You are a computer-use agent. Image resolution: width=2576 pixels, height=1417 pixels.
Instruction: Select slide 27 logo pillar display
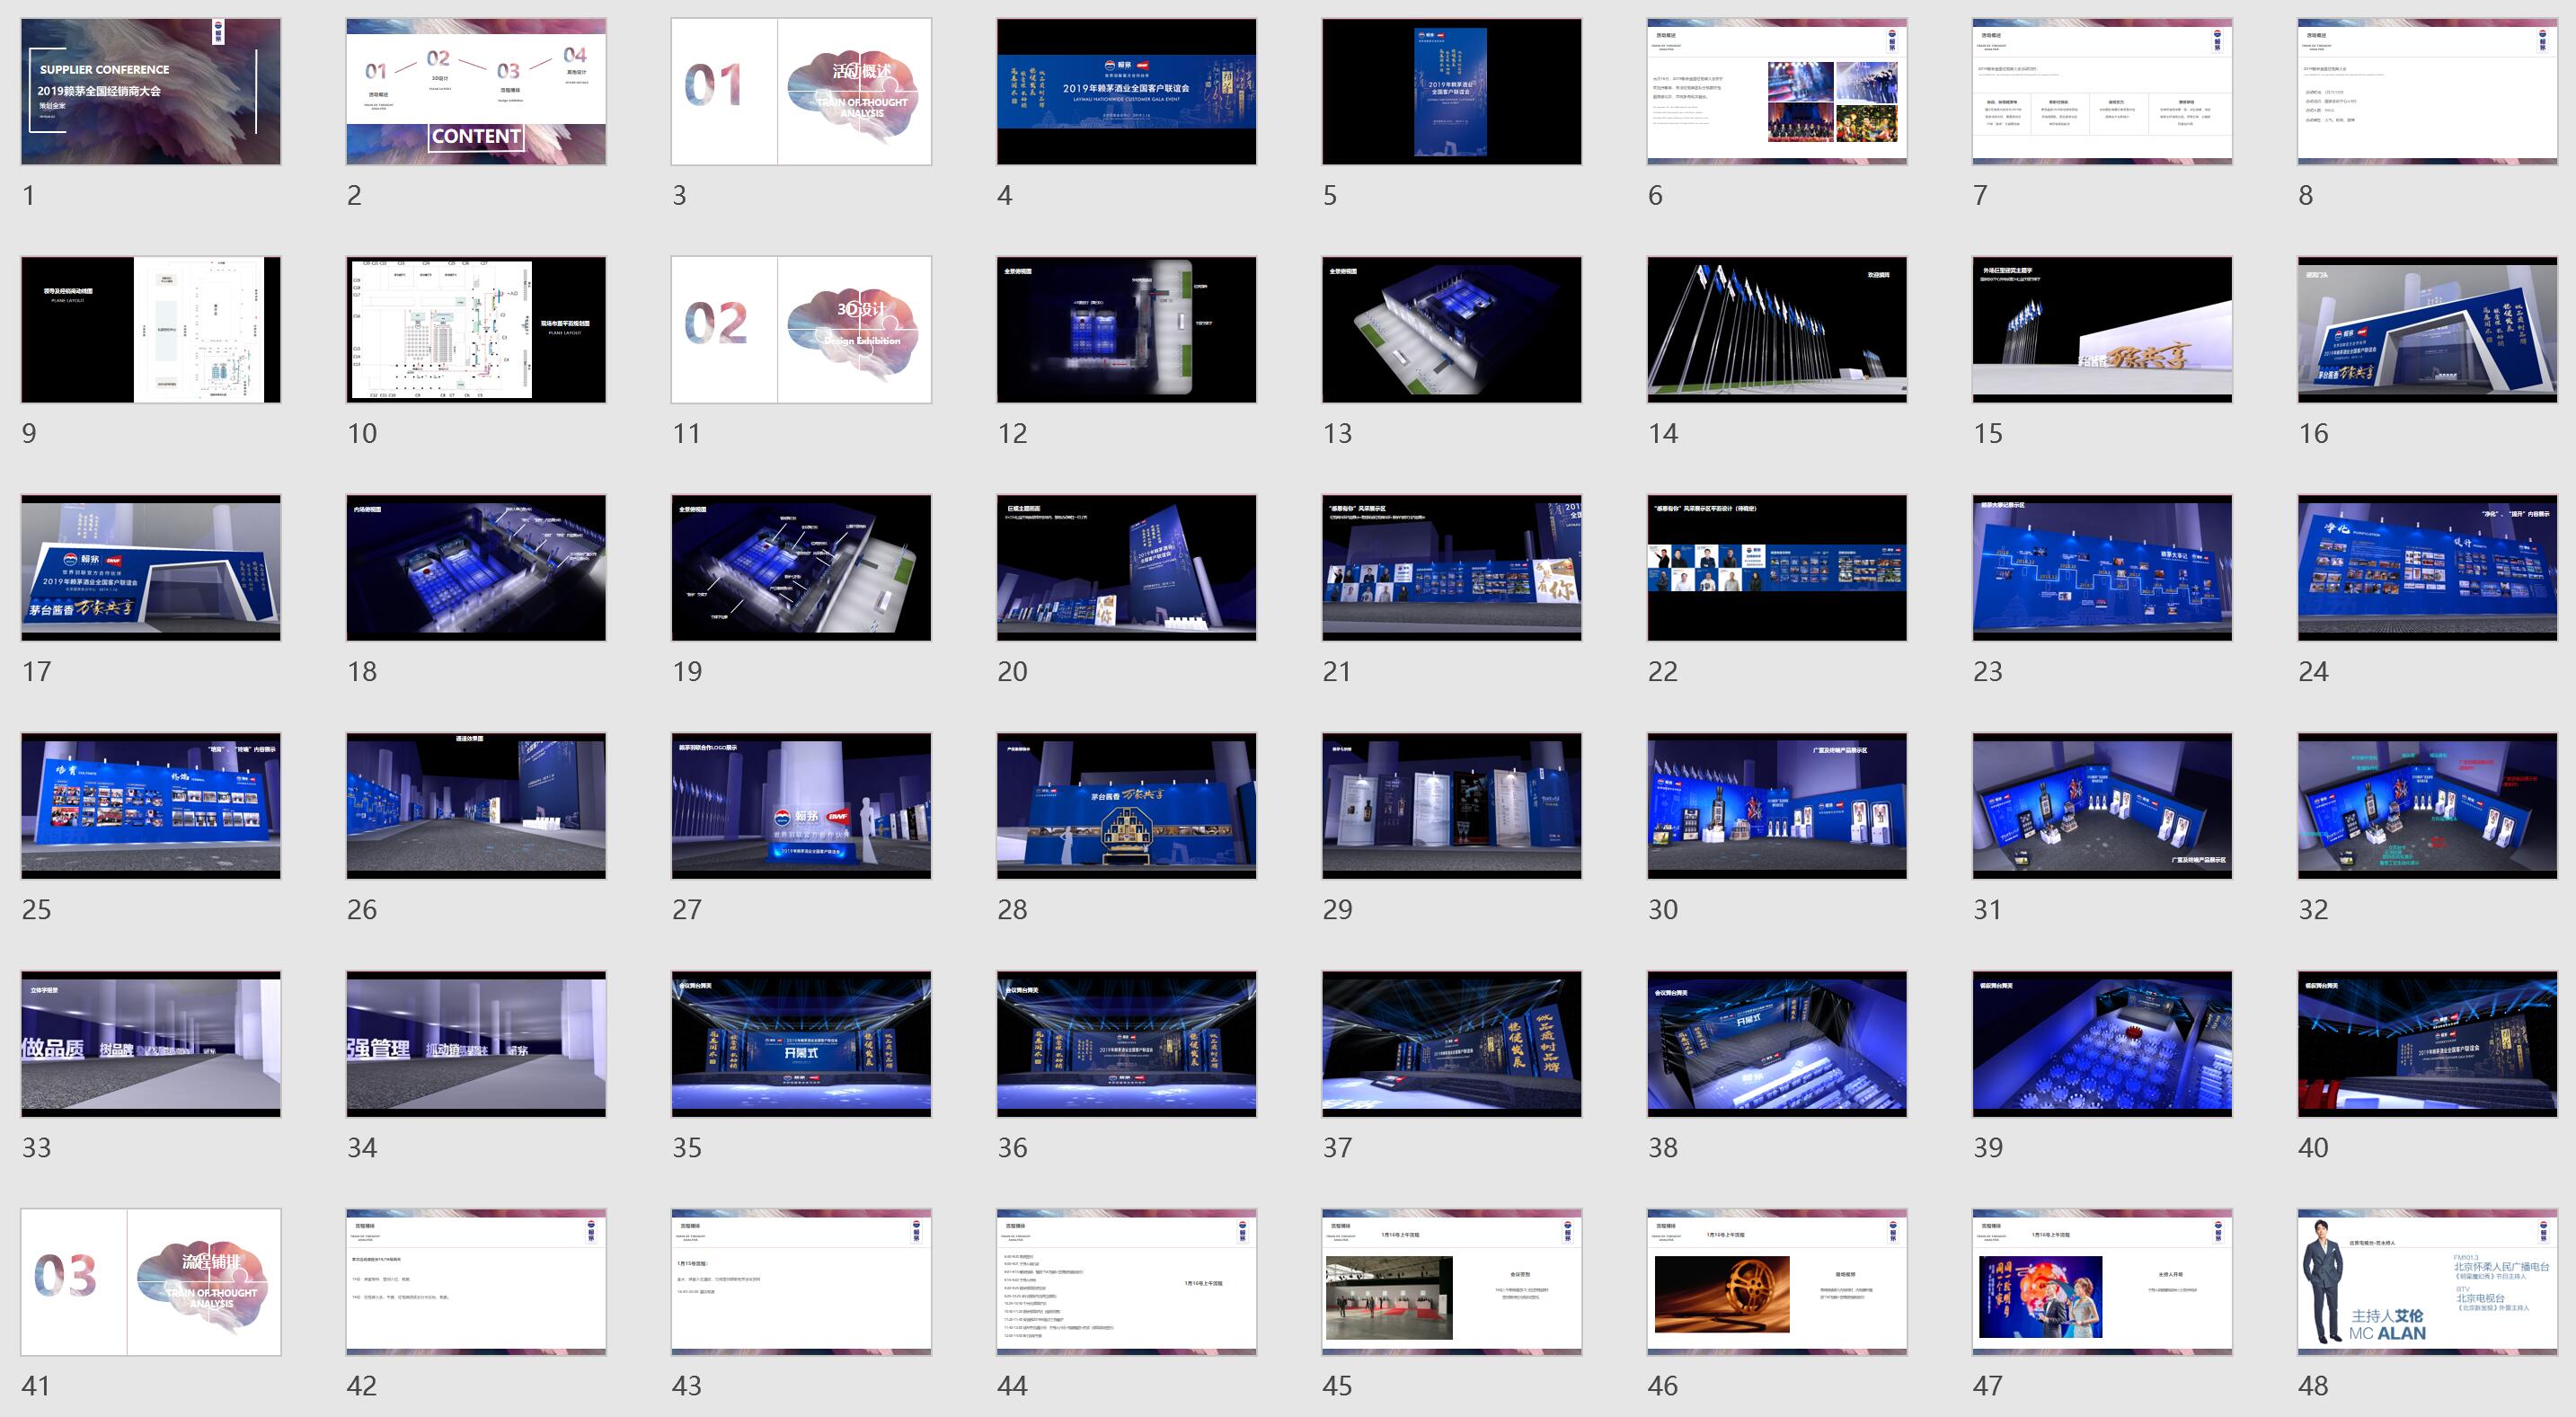(801, 805)
